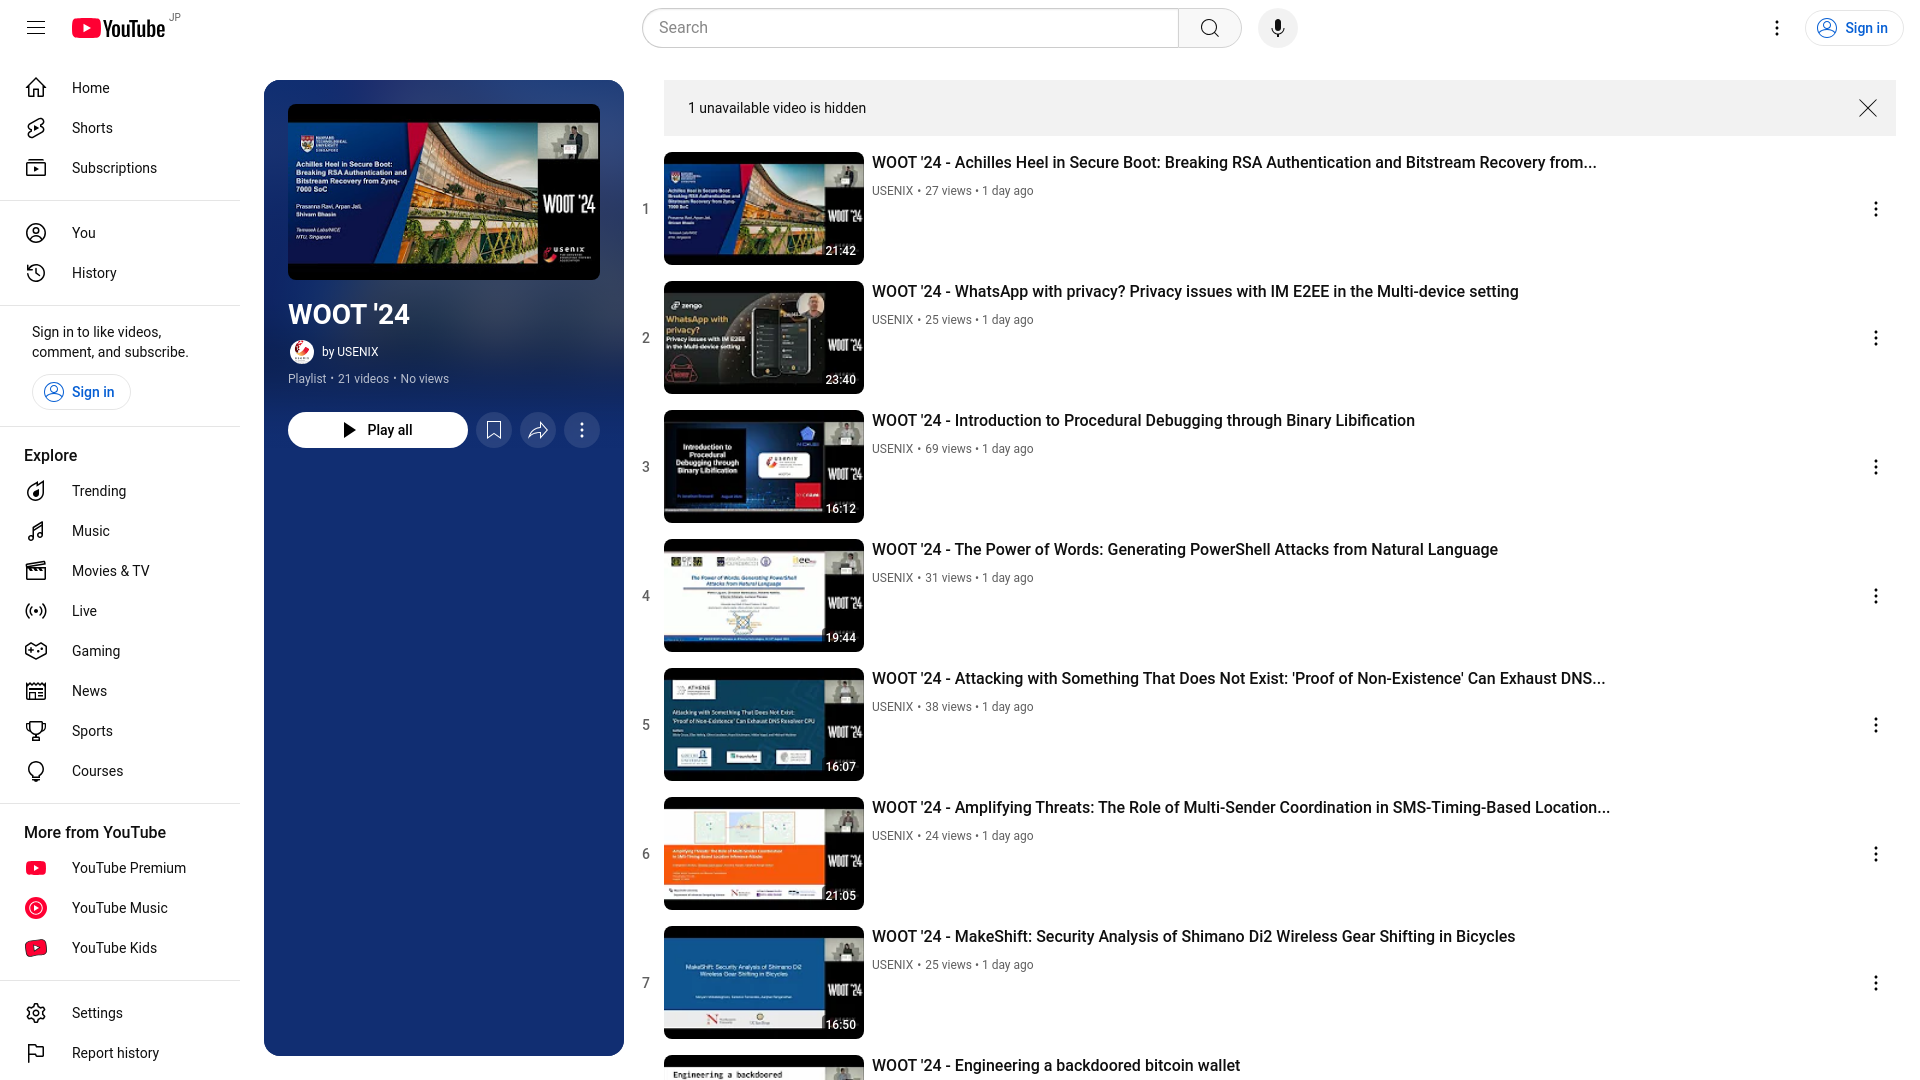Click thumbnail of WhatsApp privacy video
1920x1080 pixels.
[x=764, y=337]
